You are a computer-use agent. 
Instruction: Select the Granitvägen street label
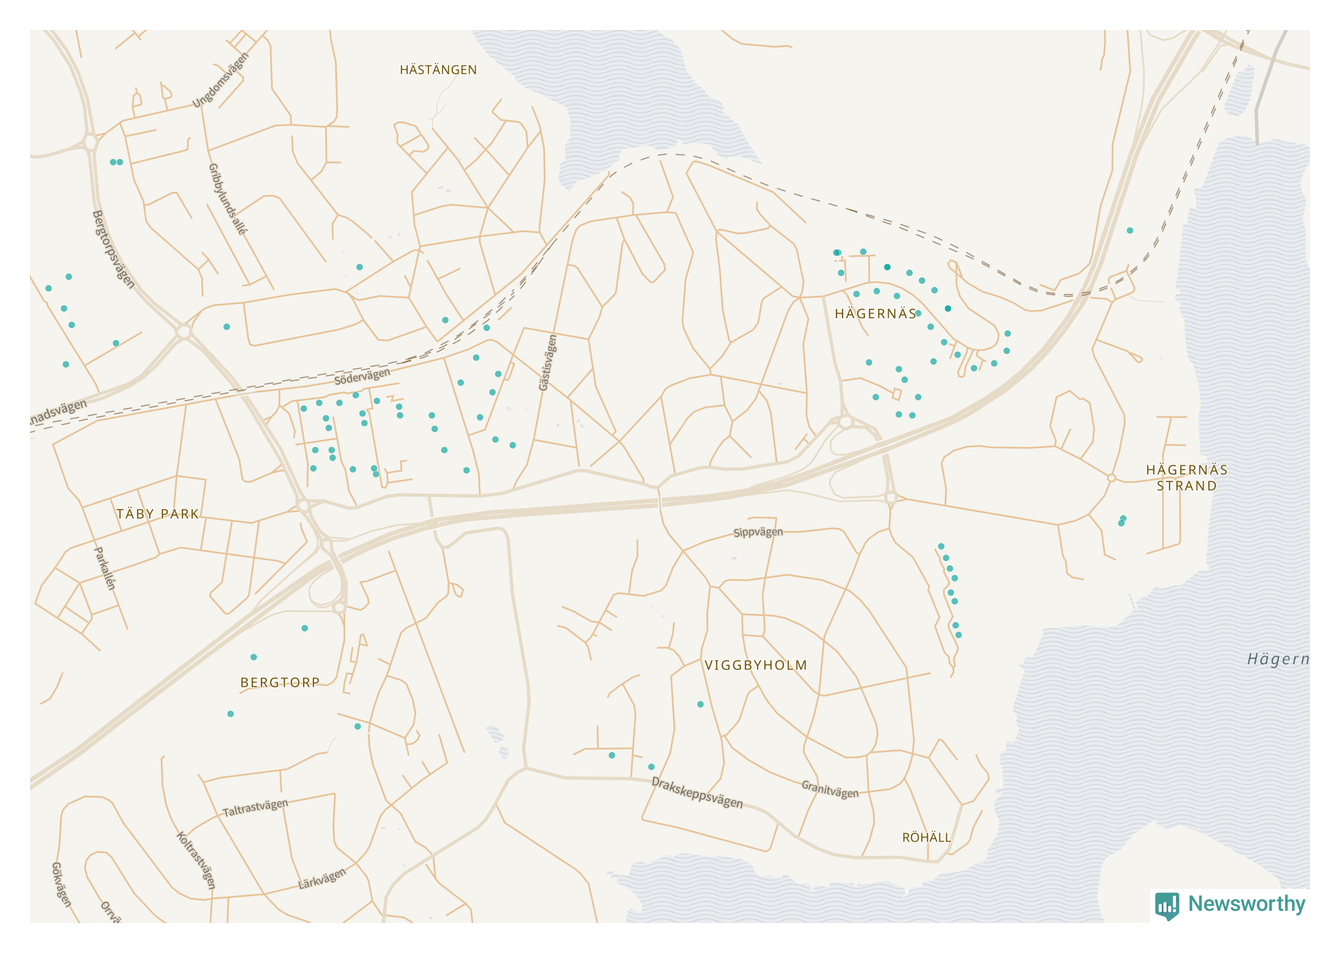point(830,790)
